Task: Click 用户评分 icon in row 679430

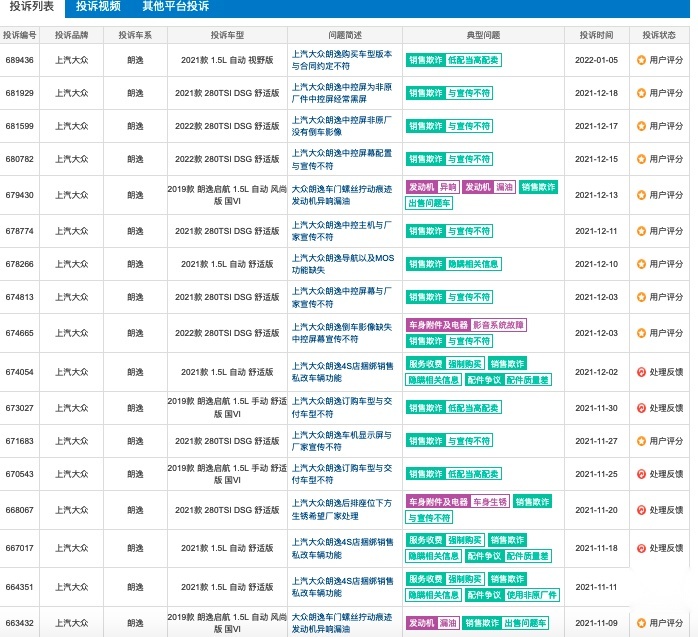Action: tap(641, 195)
